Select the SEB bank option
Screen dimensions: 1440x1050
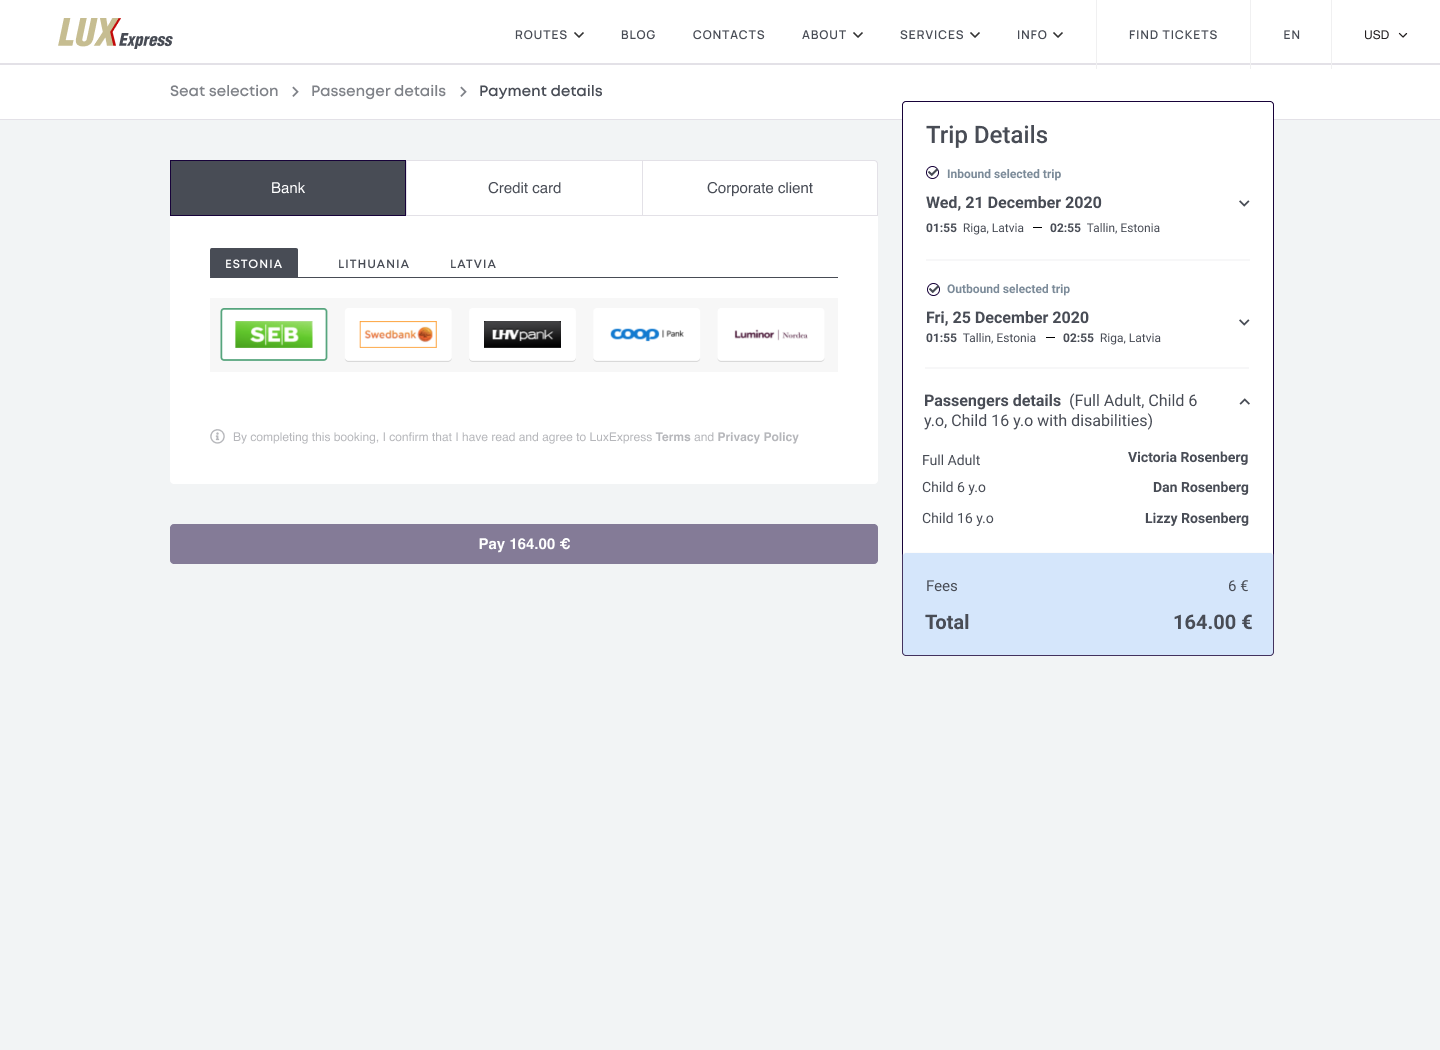(274, 334)
